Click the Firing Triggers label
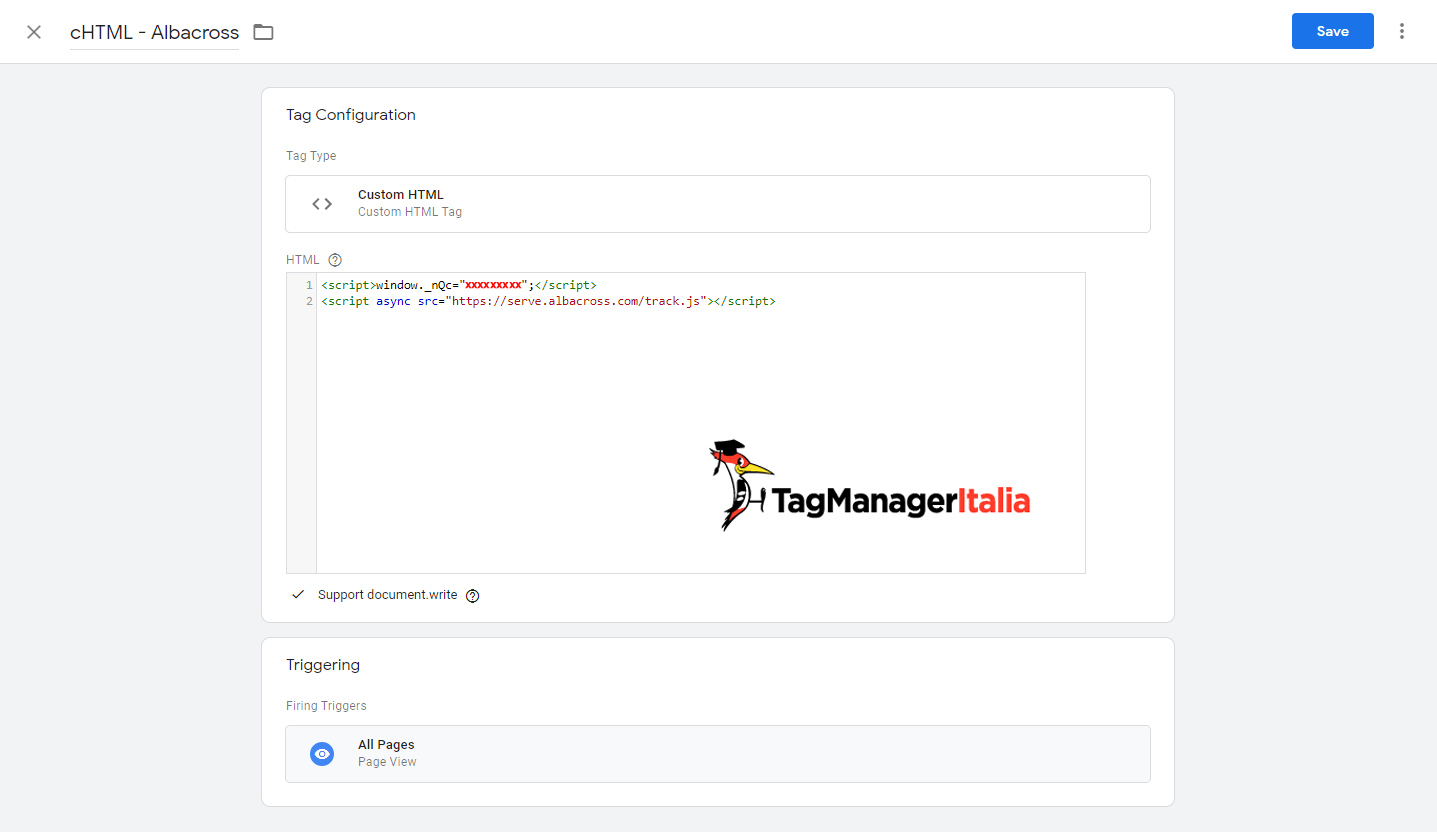This screenshot has width=1437, height=832. tap(326, 706)
